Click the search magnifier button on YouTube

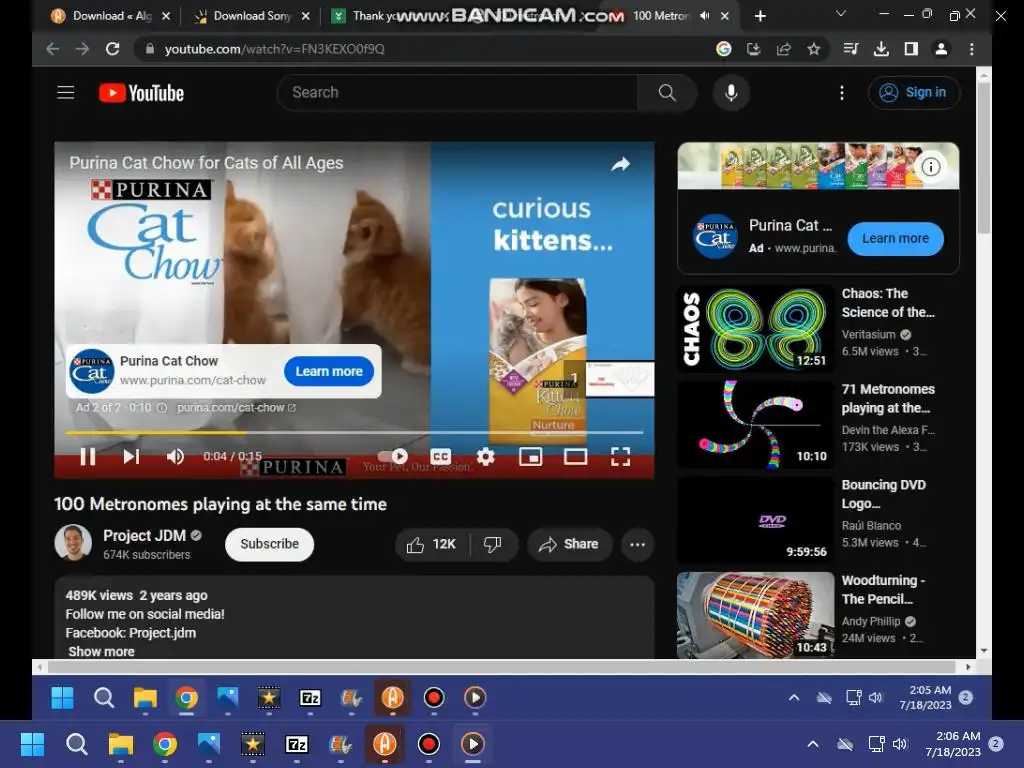(667, 93)
